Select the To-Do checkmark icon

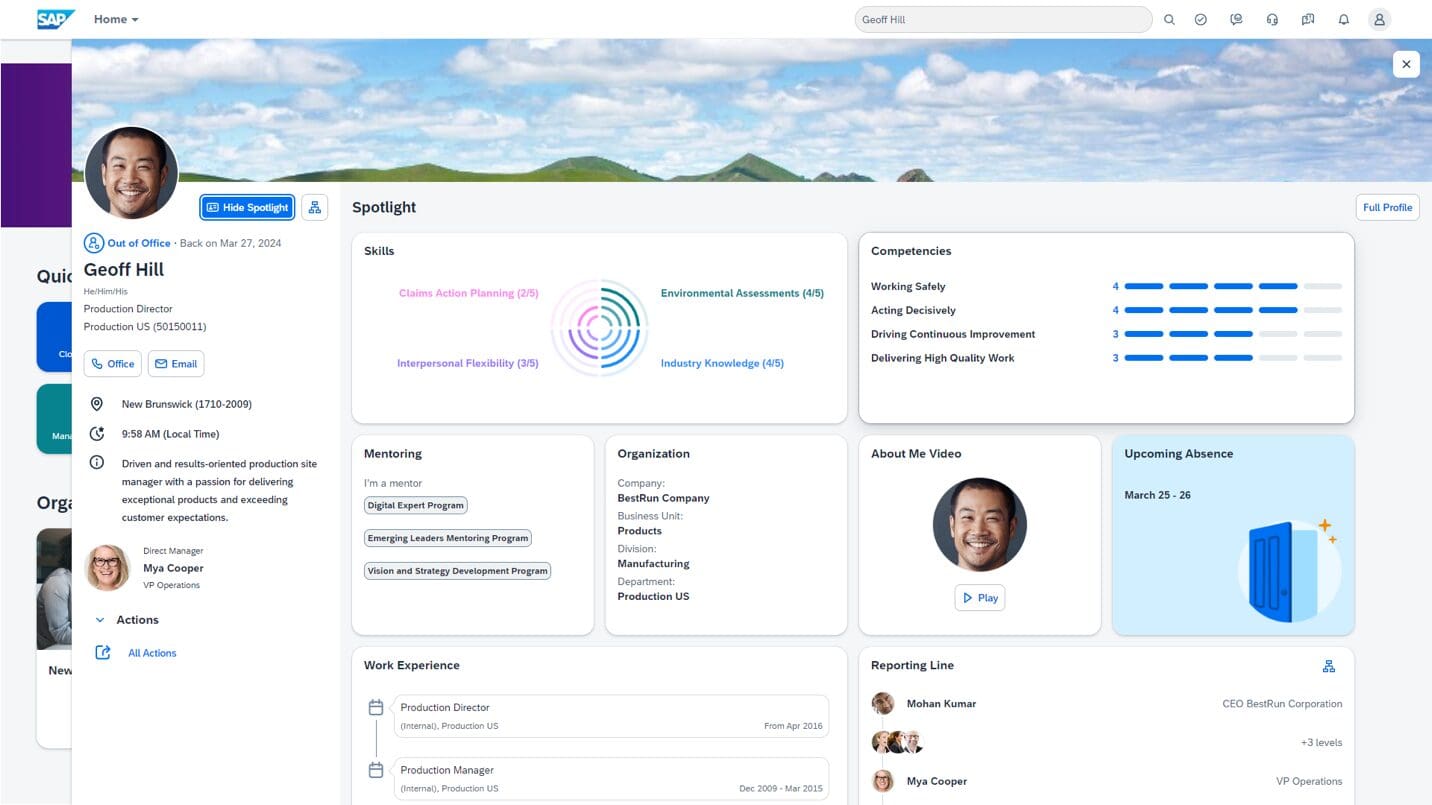pyautogui.click(x=1200, y=19)
